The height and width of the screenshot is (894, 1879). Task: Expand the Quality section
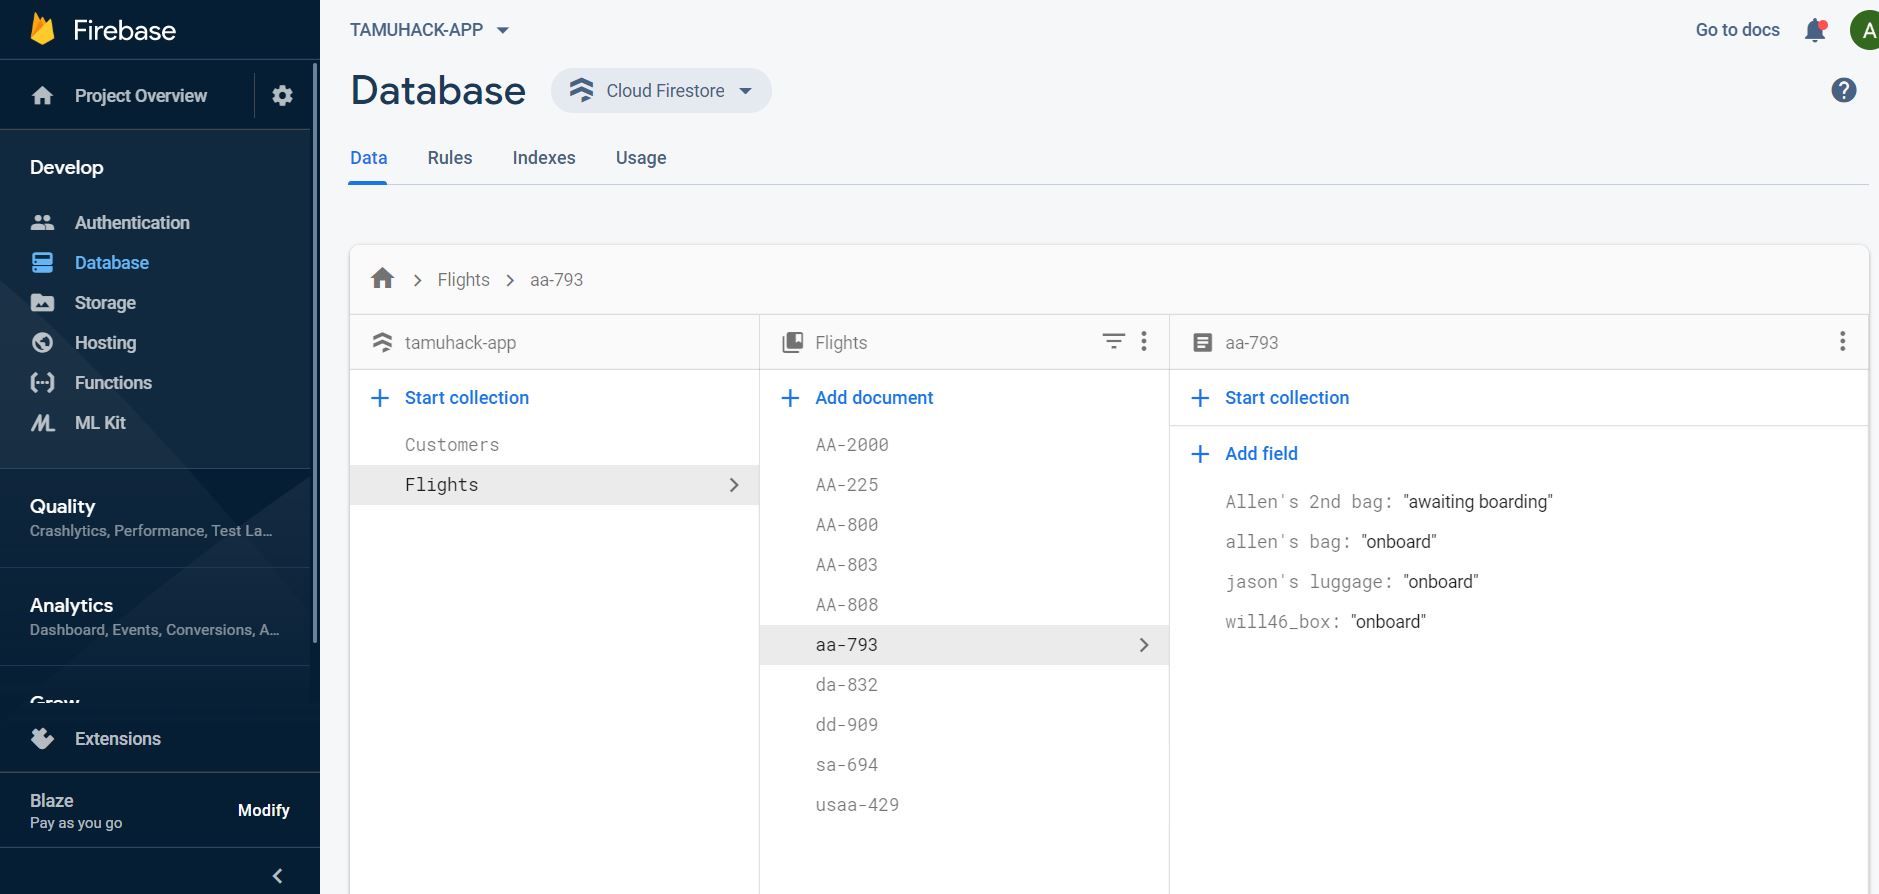(x=155, y=517)
